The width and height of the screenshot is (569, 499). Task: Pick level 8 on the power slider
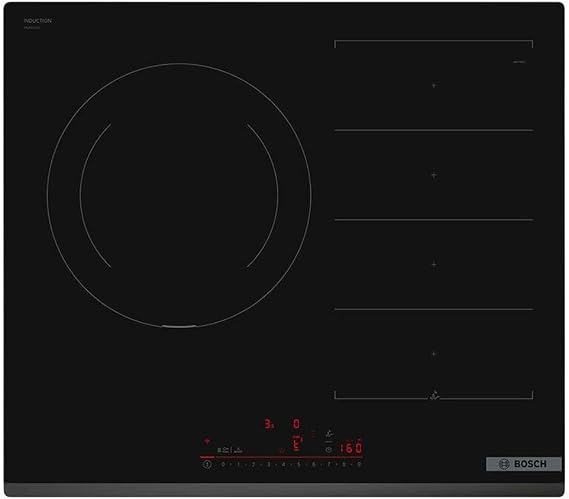(344, 464)
